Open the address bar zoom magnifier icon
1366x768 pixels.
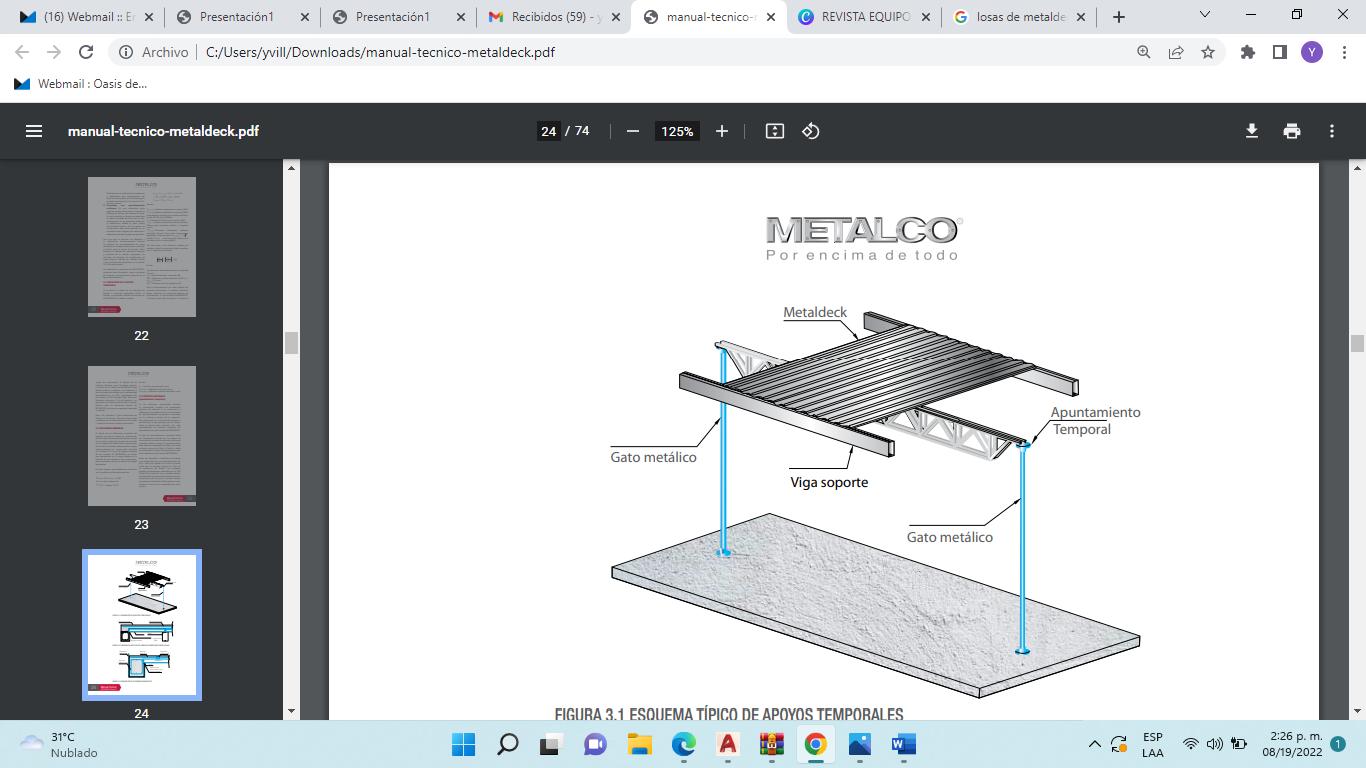pos(1144,52)
